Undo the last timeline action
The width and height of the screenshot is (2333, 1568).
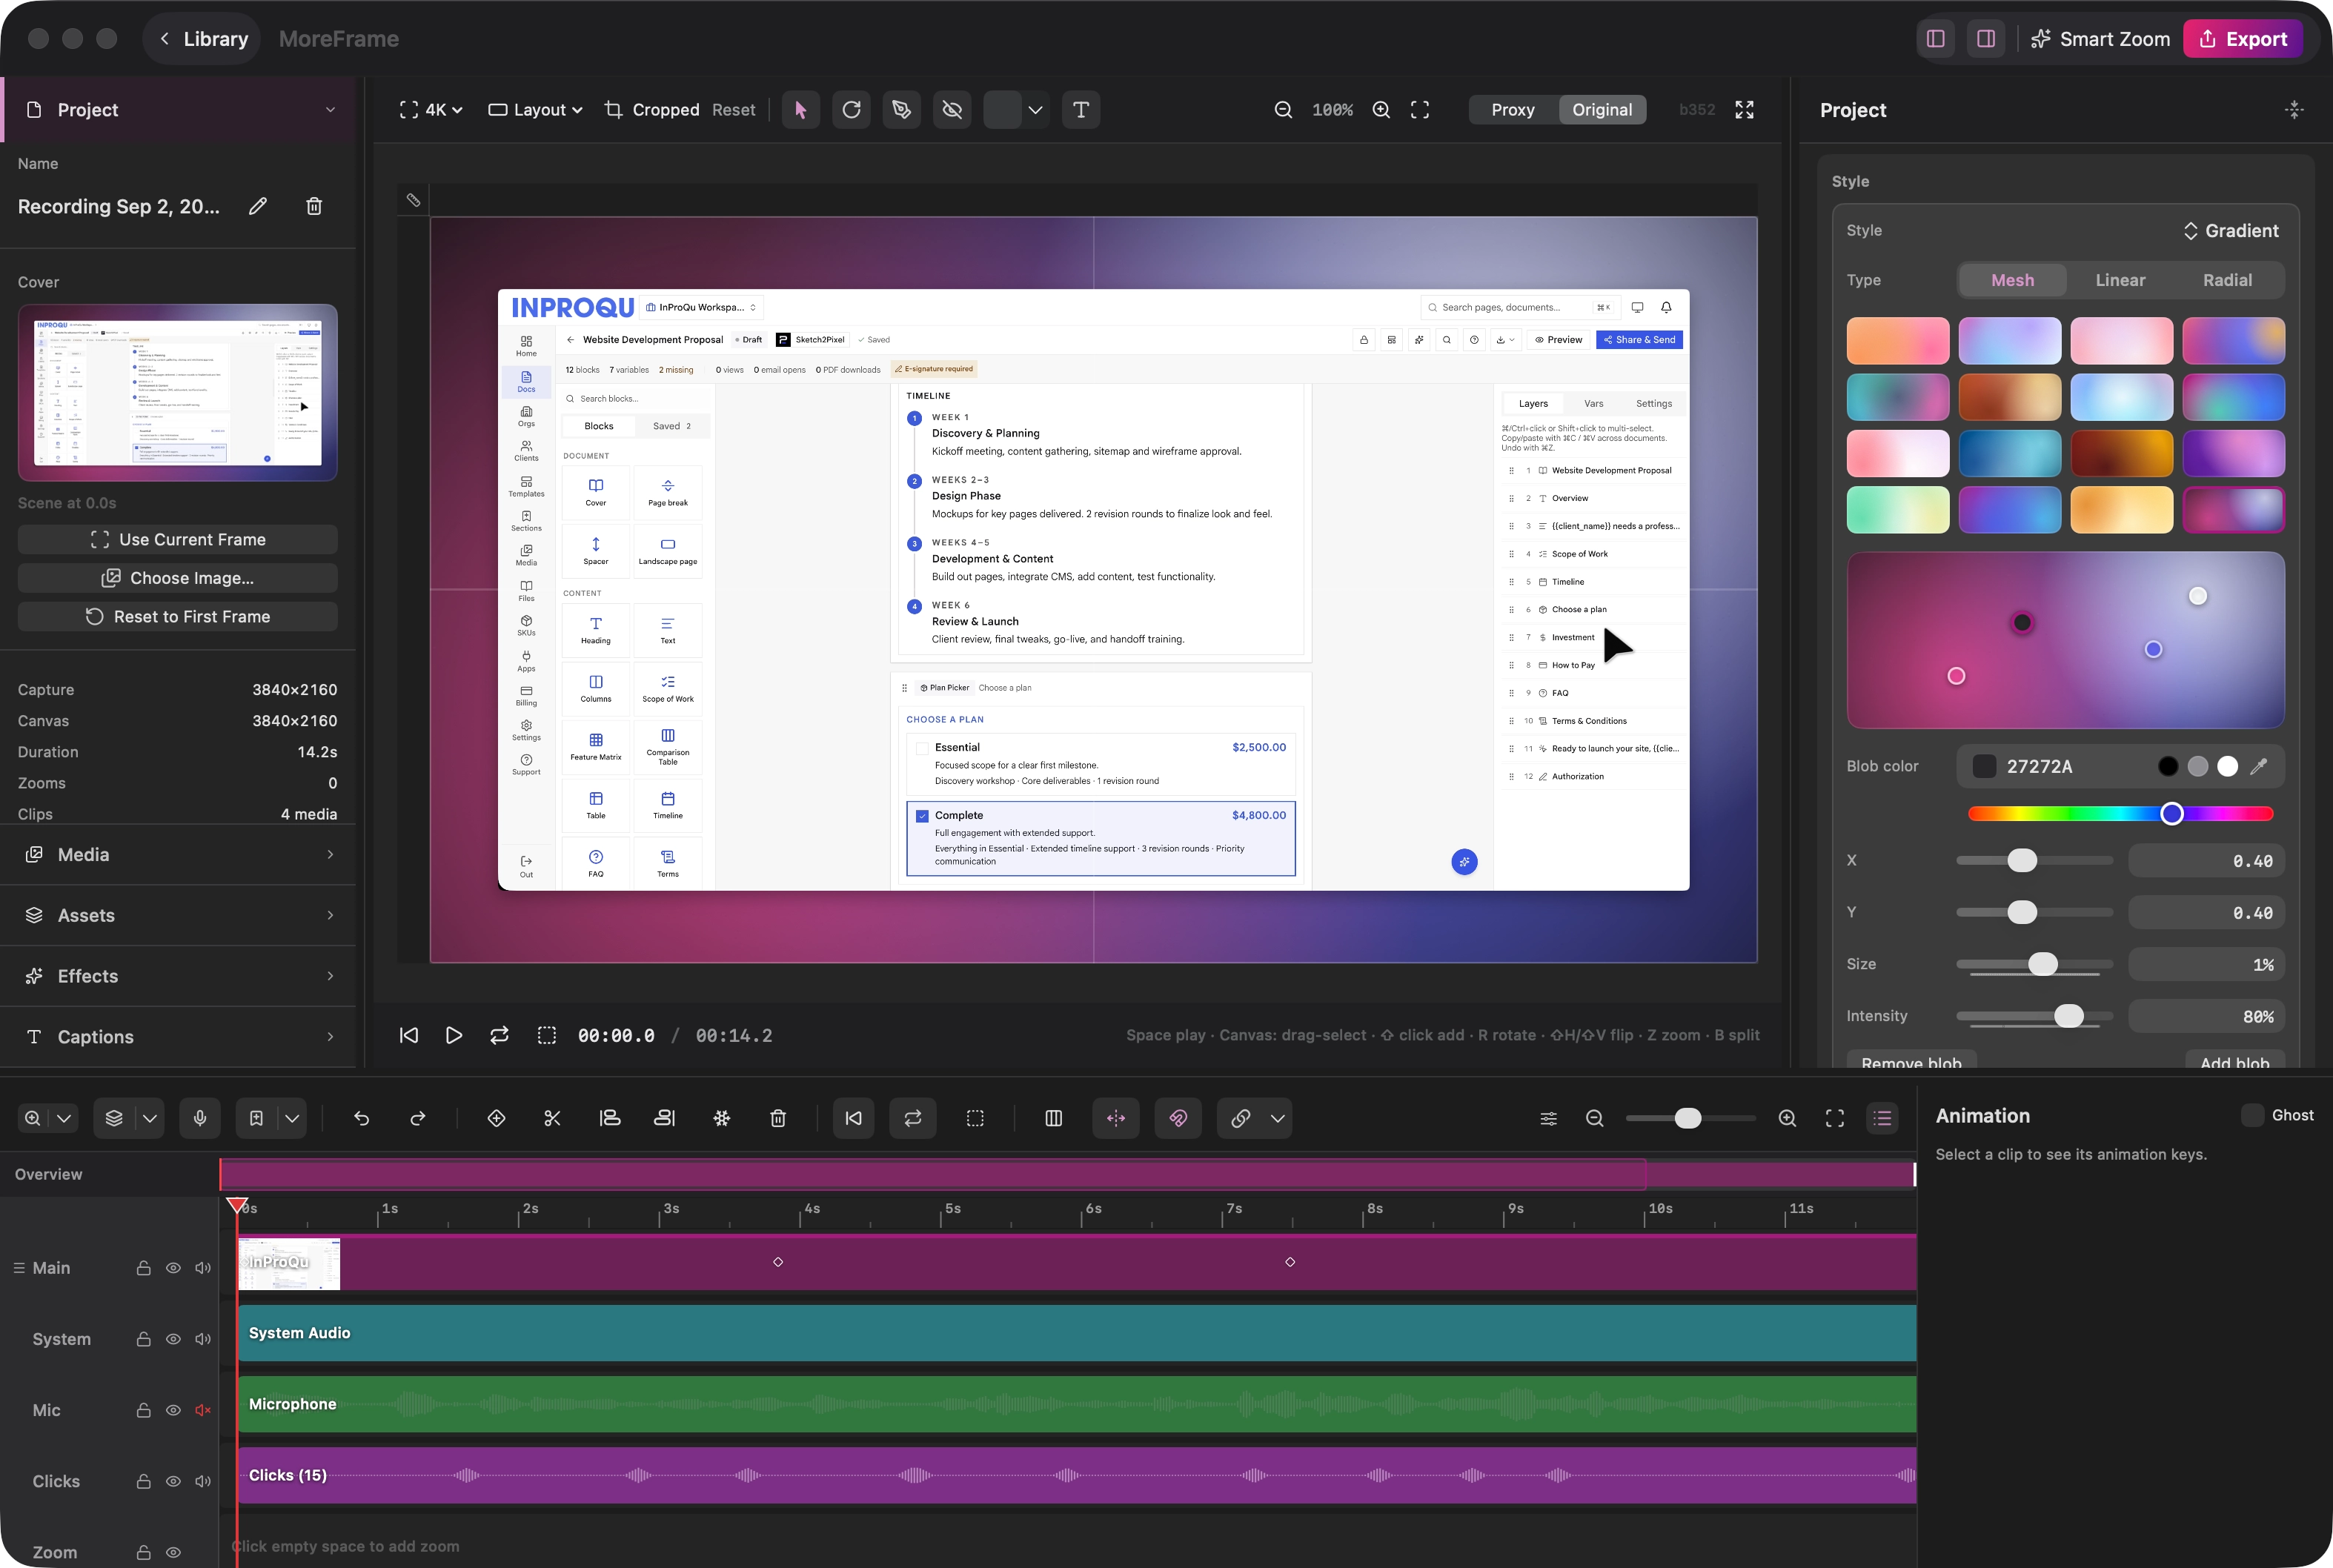pos(362,1118)
